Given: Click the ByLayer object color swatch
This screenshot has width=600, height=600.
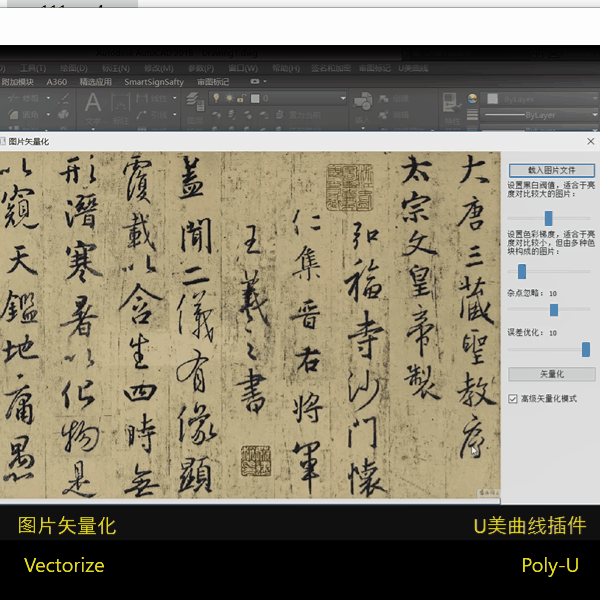Looking at the screenshot, I should pyautogui.click(x=492, y=99).
